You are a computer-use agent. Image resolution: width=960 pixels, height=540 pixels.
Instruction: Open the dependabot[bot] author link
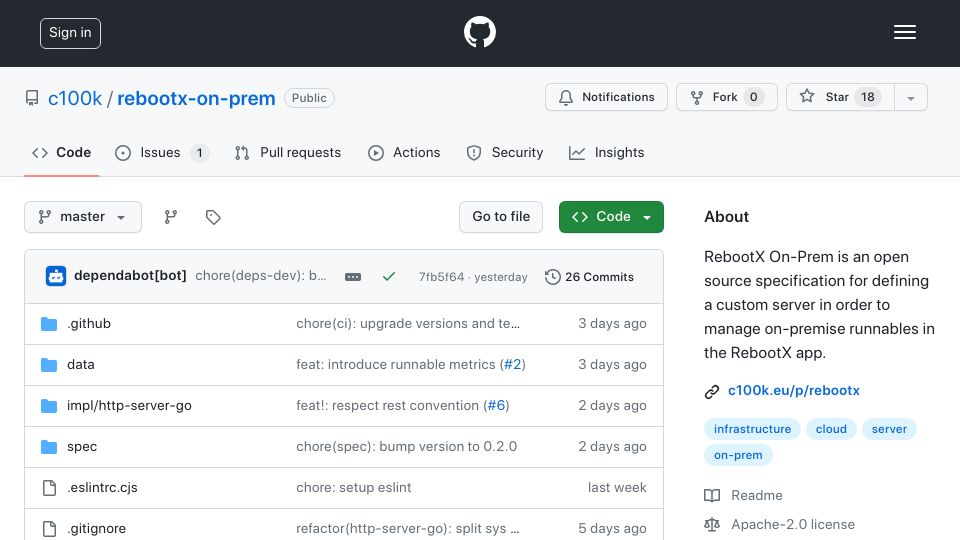point(130,276)
